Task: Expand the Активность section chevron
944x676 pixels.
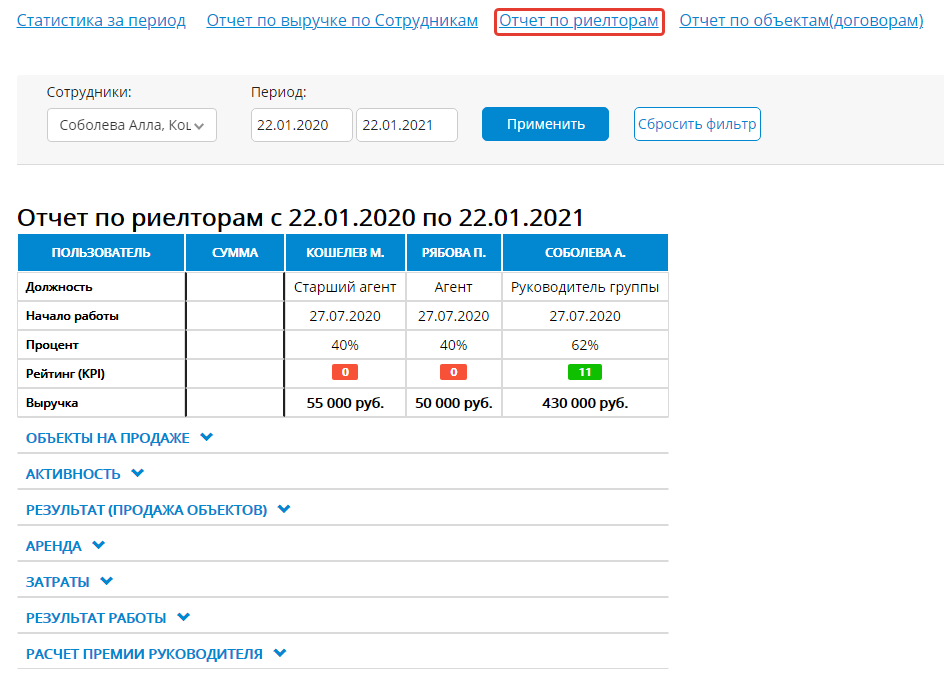Action: [x=137, y=474]
